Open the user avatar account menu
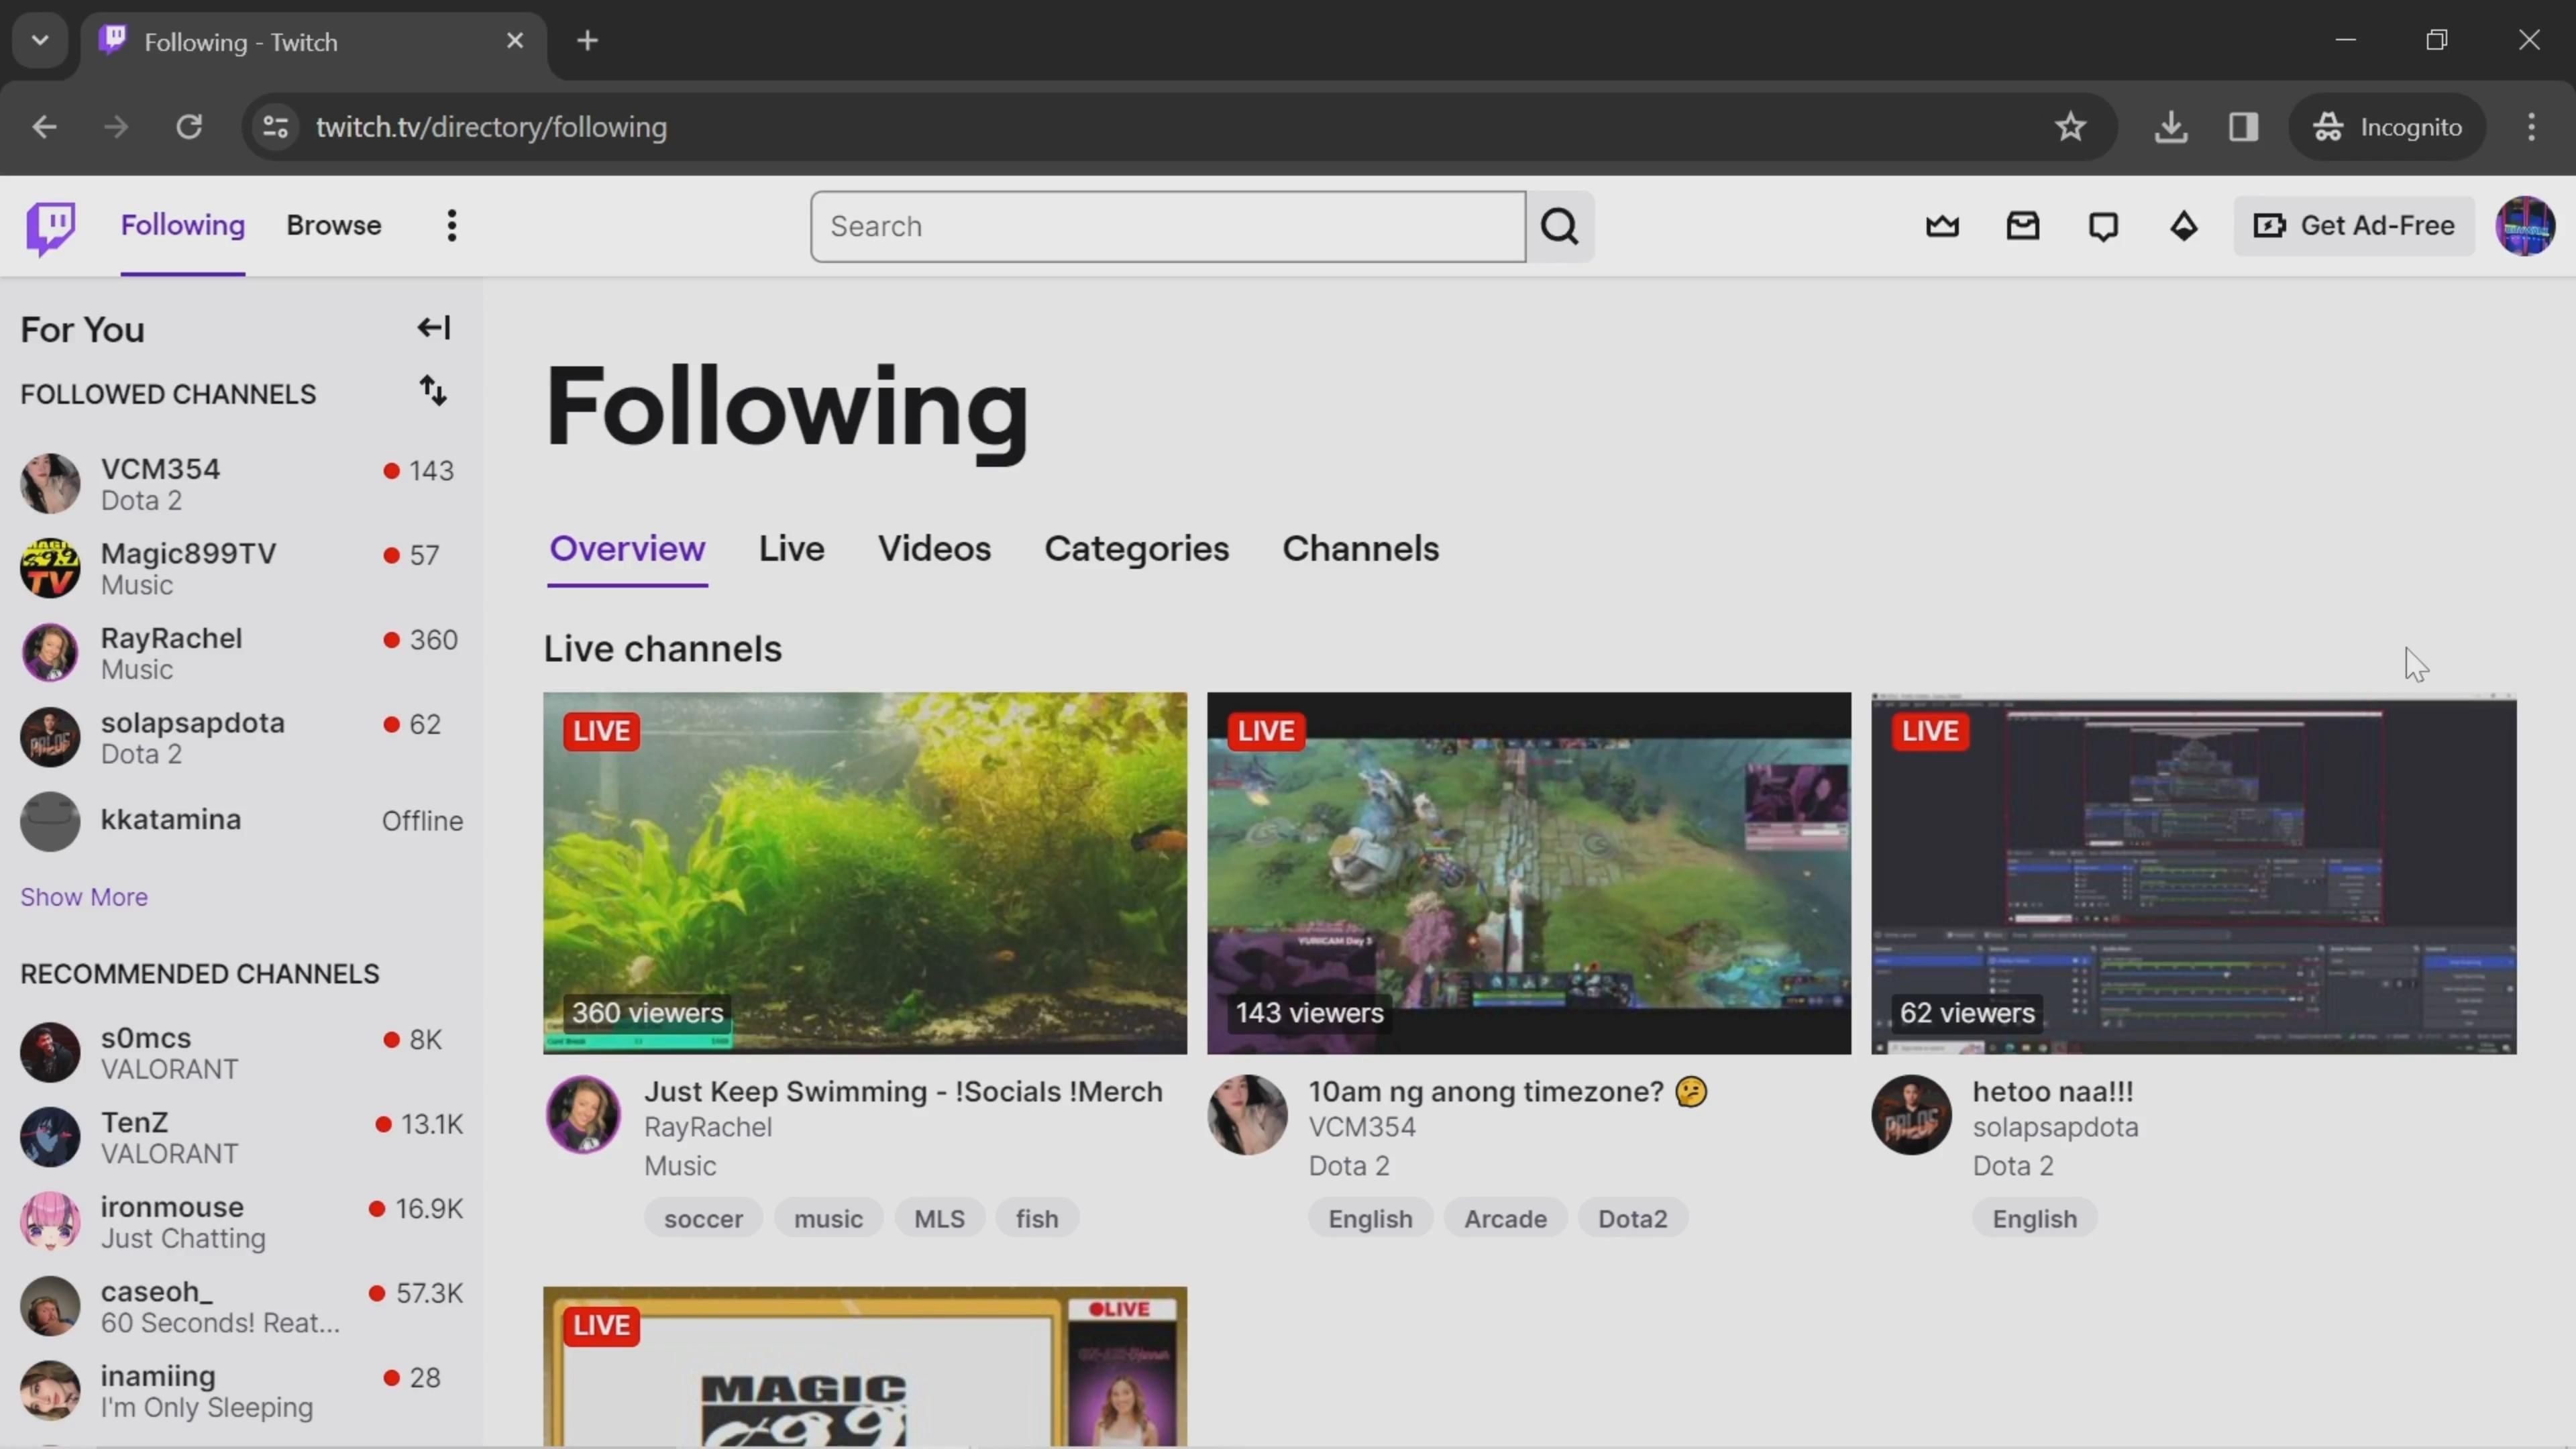 click(x=2525, y=227)
